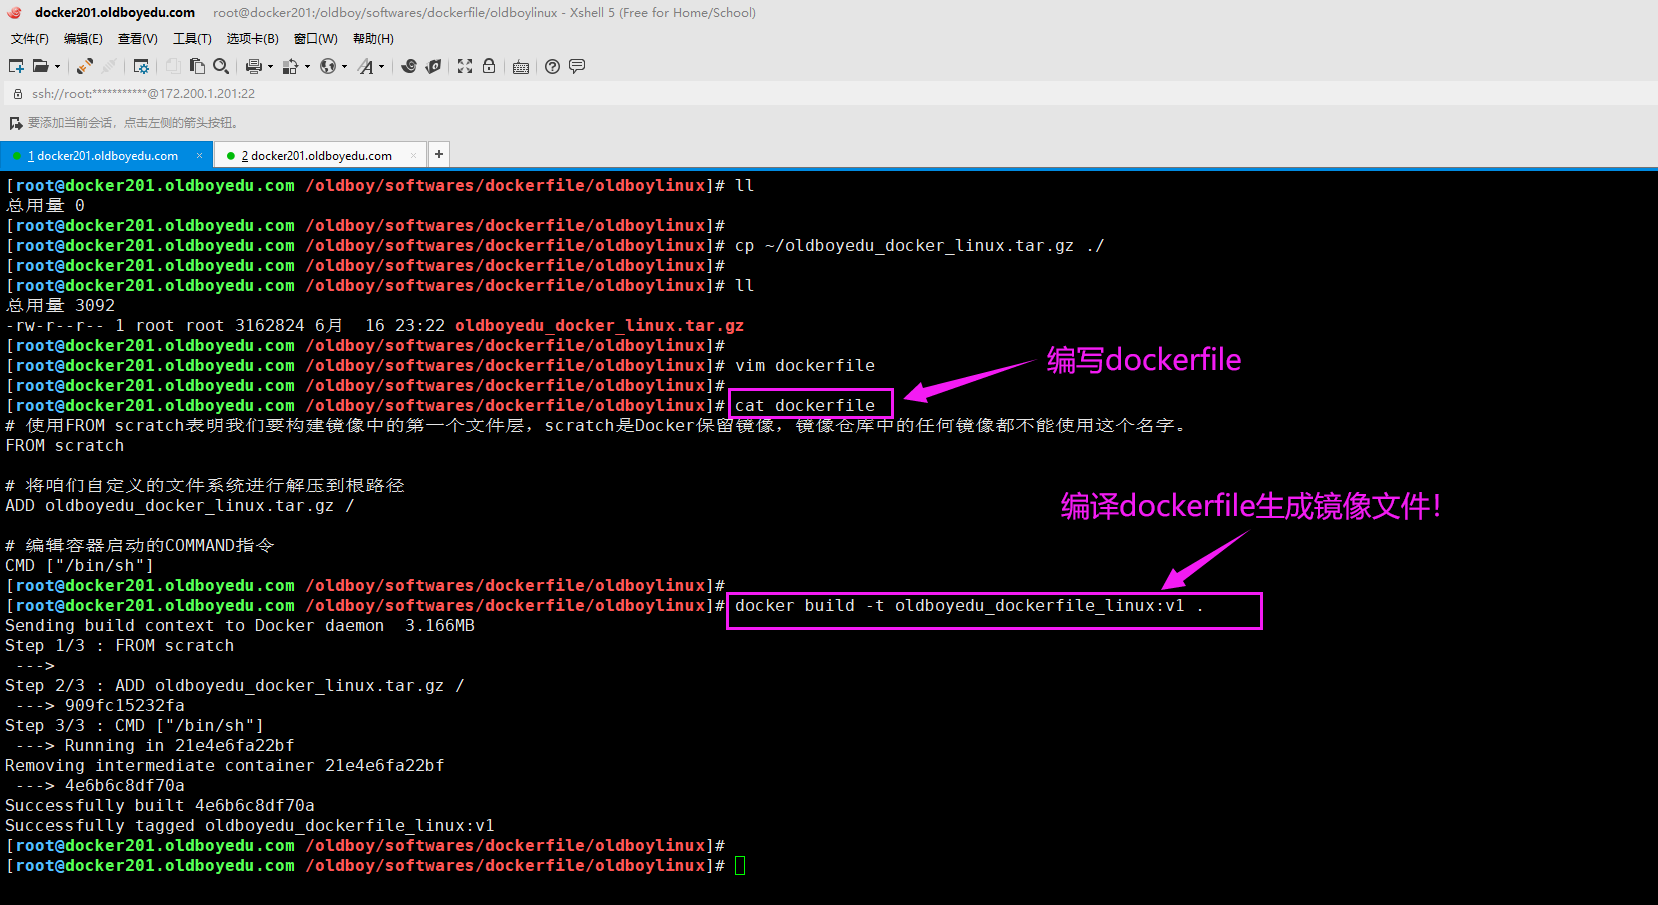Image resolution: width=1658 pixels, height=905 pixels.
Task: Expand the Open folder dropdown arrow
Action: tap(57, 67)
